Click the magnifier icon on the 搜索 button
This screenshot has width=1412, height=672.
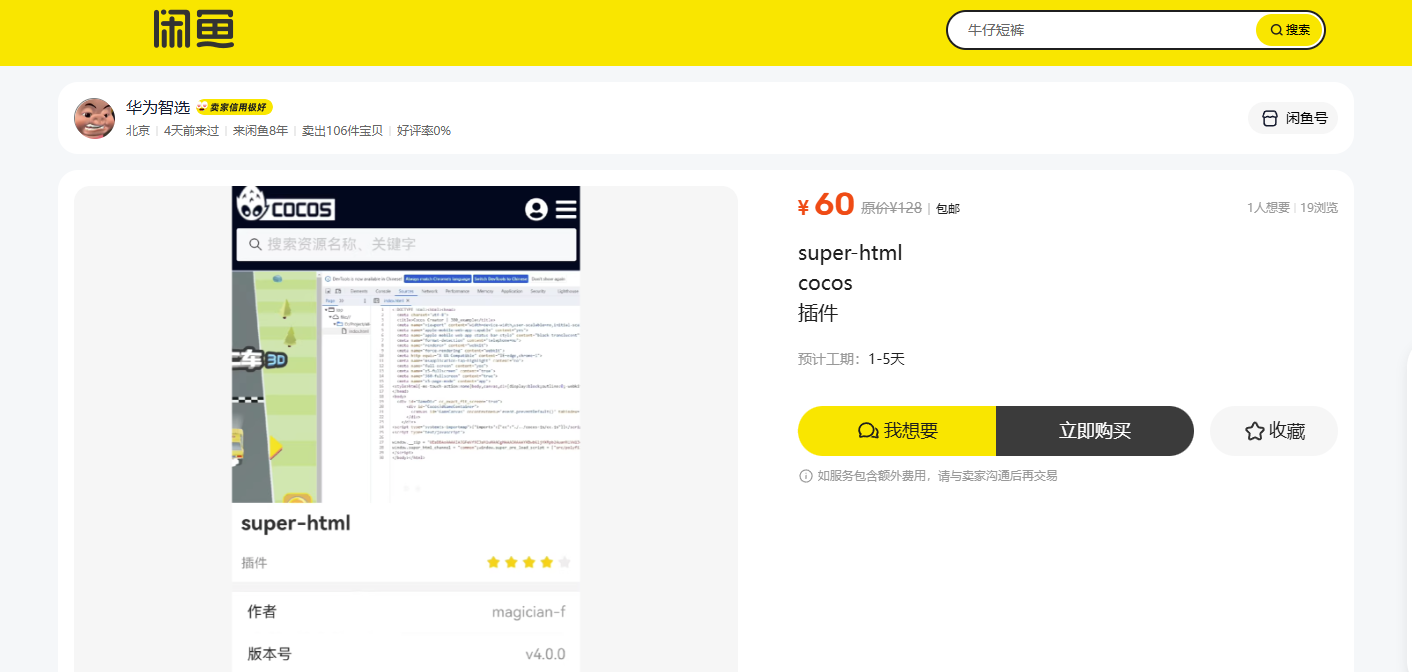[1276, 30]
